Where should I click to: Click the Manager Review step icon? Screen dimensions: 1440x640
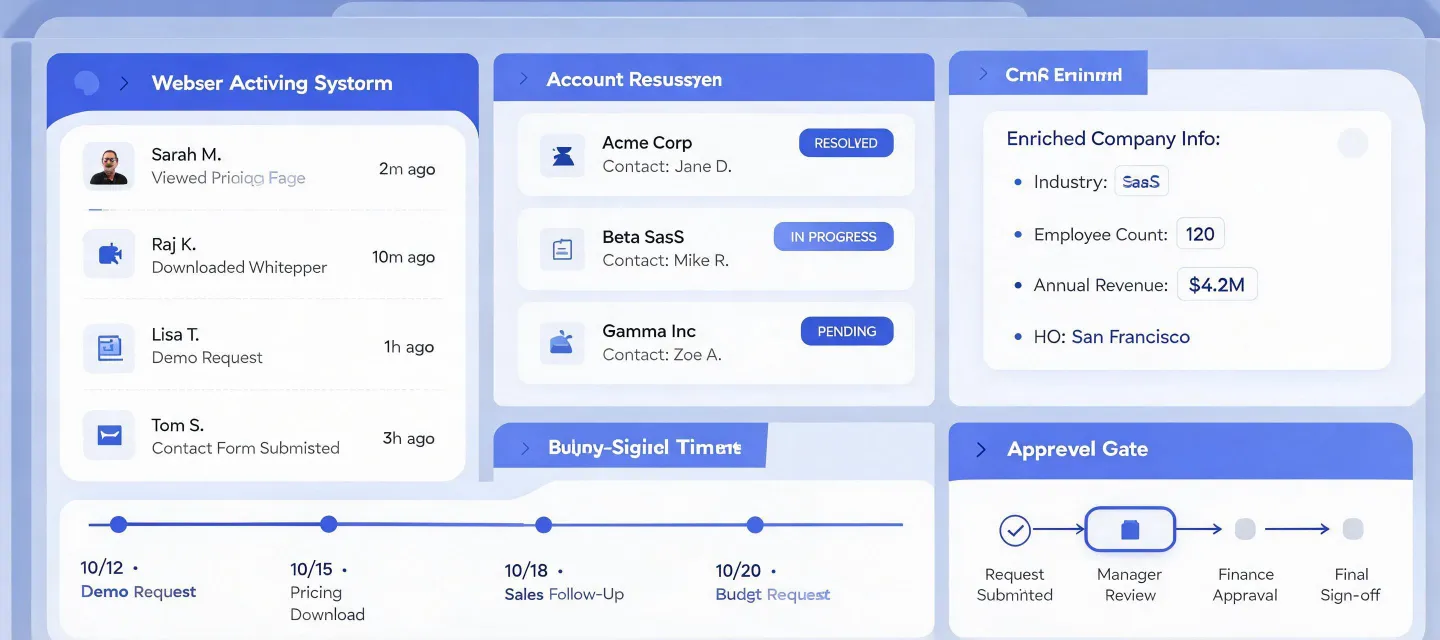click(1130, 530)
